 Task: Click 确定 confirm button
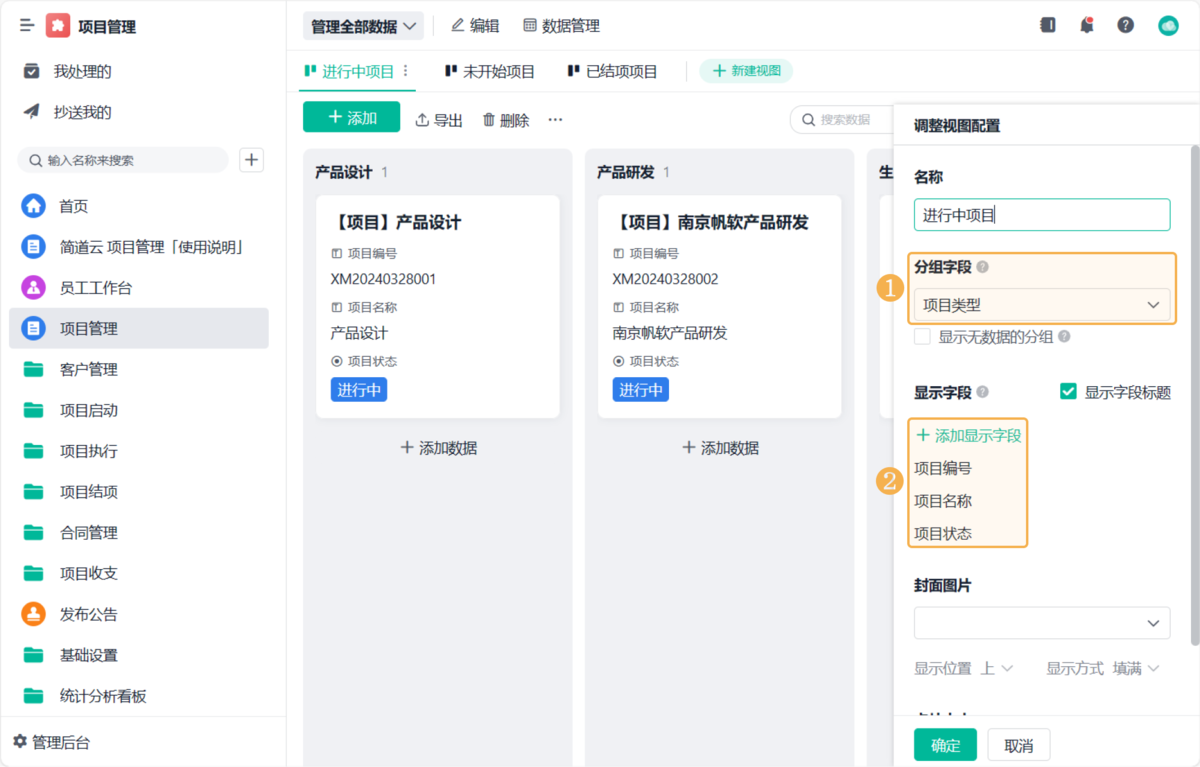[945, 745]
